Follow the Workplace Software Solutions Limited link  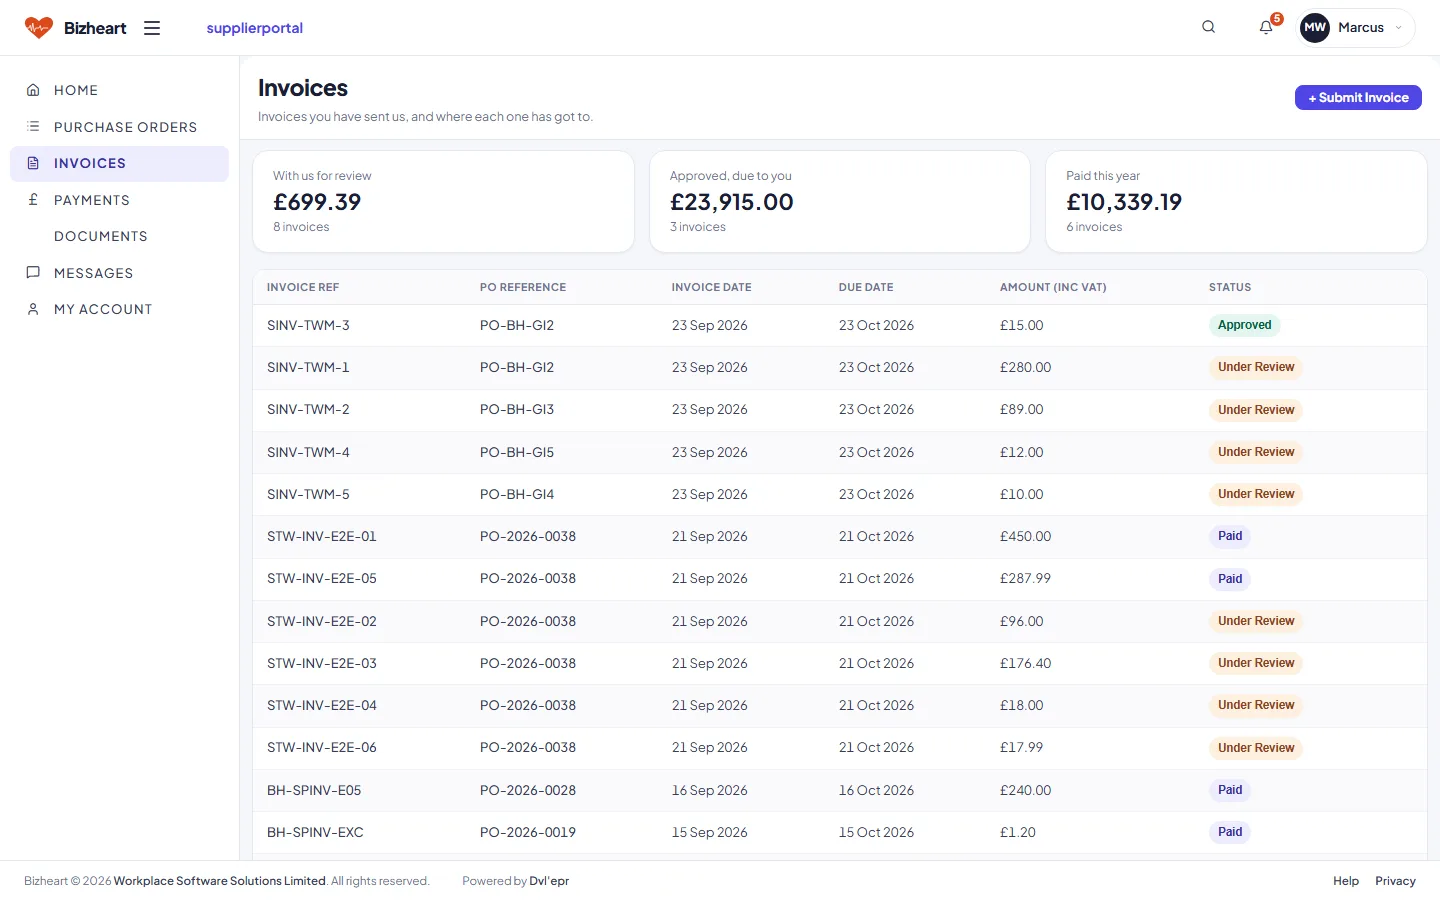point(220,881)
